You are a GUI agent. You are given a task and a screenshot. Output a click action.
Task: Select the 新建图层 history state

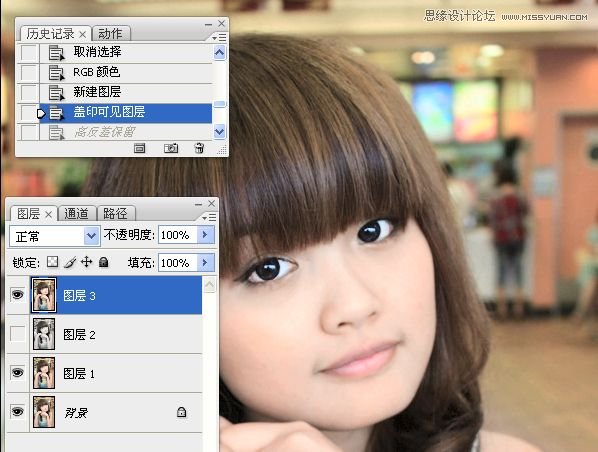pos(126,92)
